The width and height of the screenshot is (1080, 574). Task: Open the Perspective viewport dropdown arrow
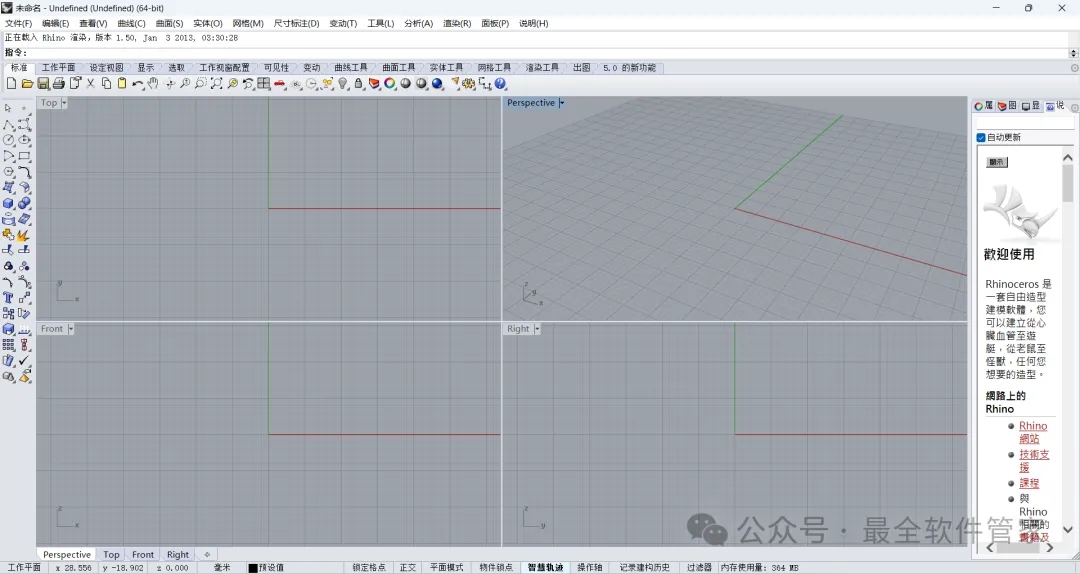(562, 103)
